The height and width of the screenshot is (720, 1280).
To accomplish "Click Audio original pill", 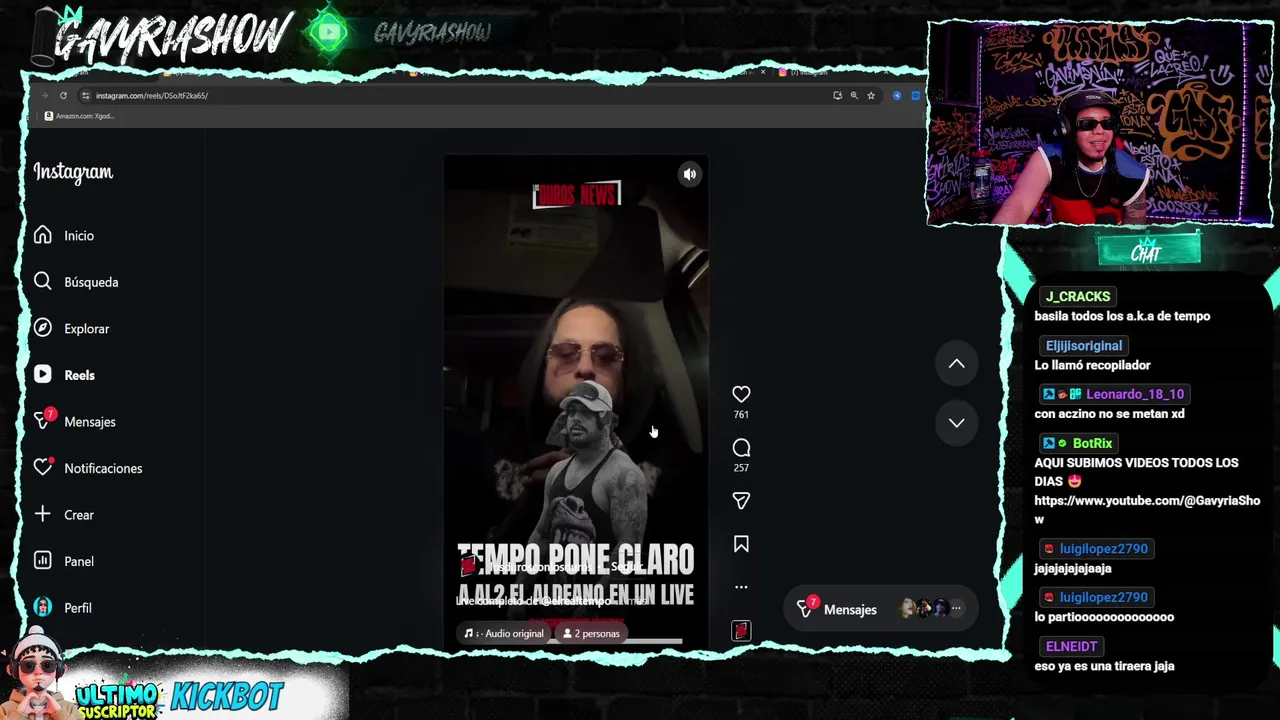I will (505, 633).
